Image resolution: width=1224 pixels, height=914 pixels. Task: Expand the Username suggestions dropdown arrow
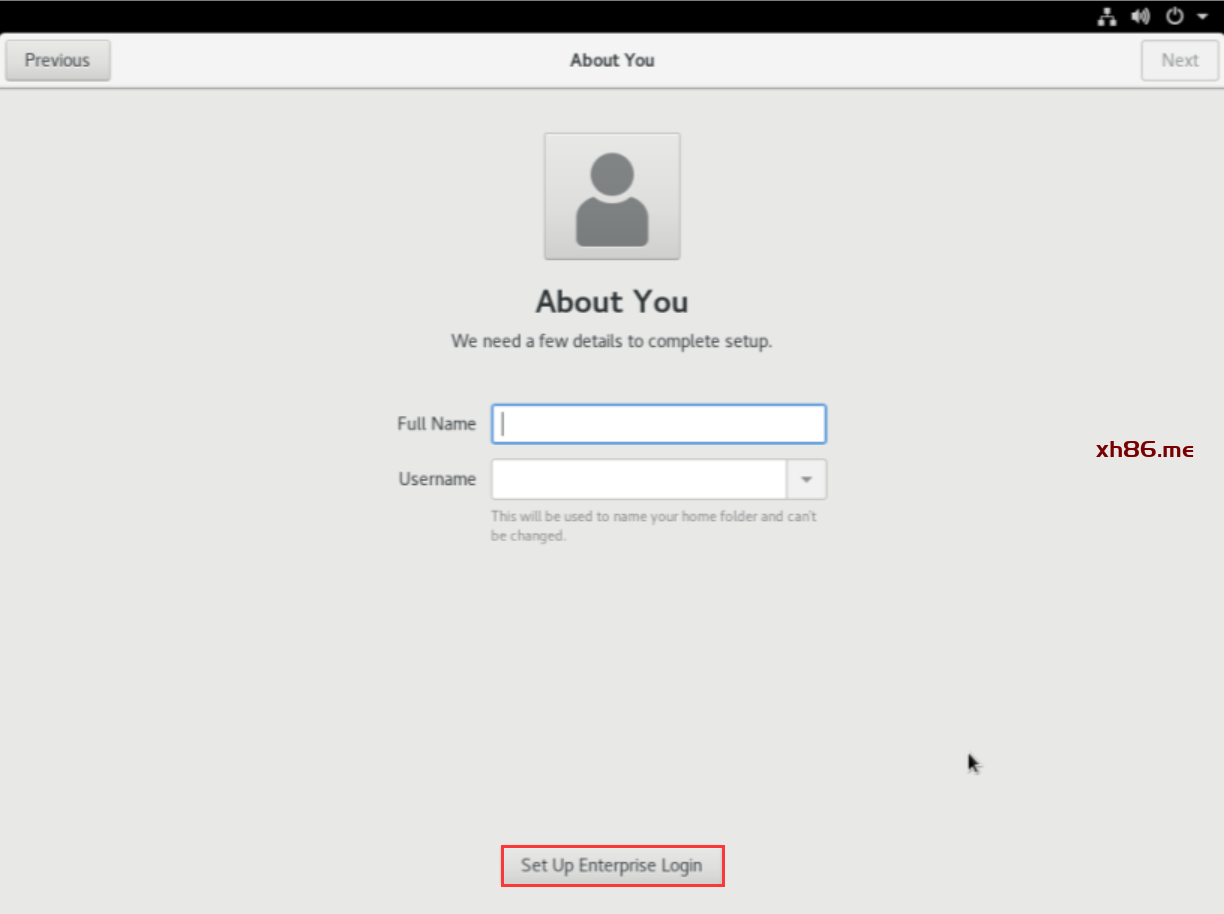click(807, 480)
